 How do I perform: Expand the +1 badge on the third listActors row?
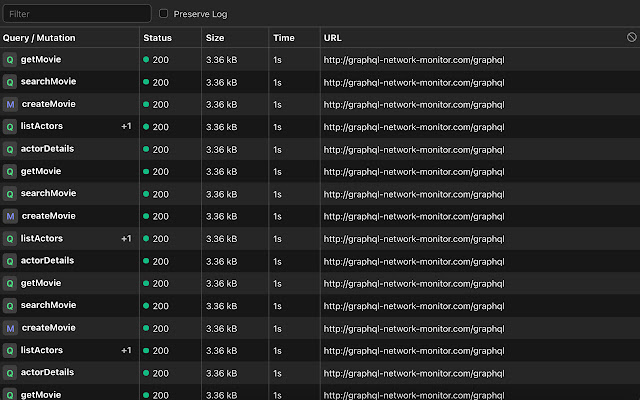click(x=126, y=351)
